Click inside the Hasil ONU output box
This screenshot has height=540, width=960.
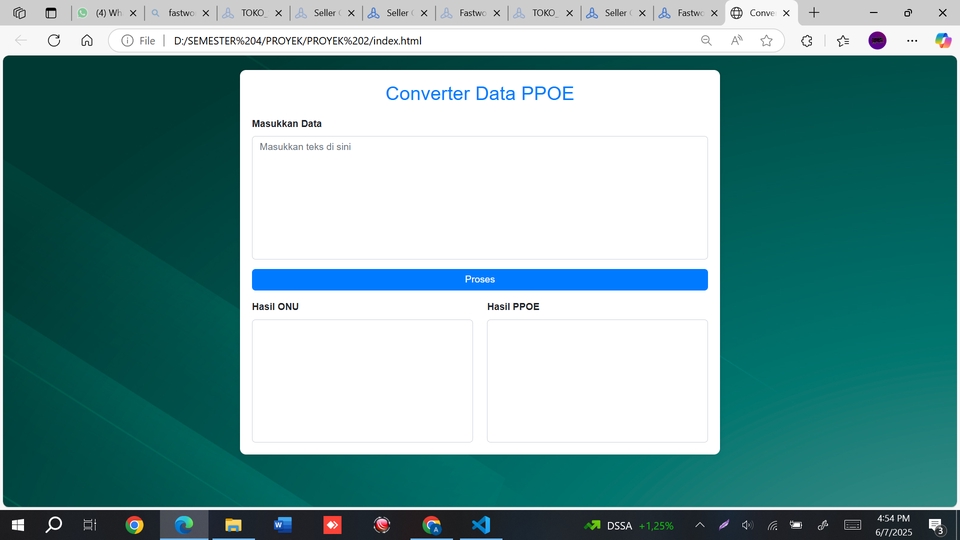click(362, 380)
